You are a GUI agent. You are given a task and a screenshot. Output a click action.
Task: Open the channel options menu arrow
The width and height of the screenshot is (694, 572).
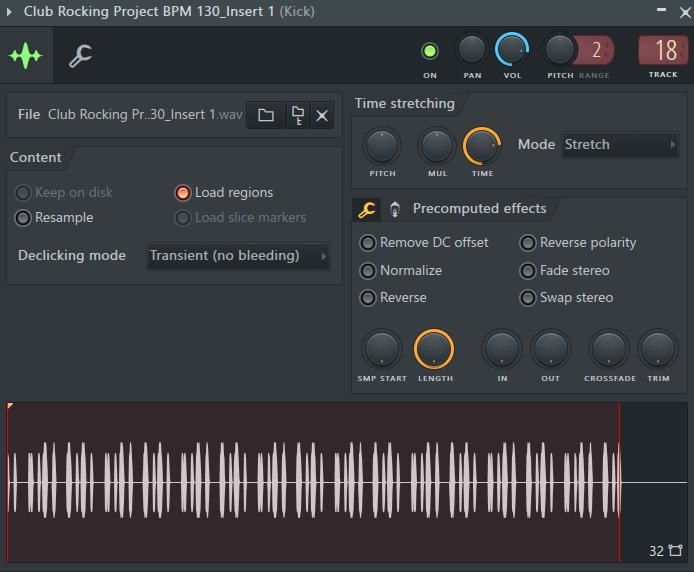pyautogui.click(x=9, y=12)
